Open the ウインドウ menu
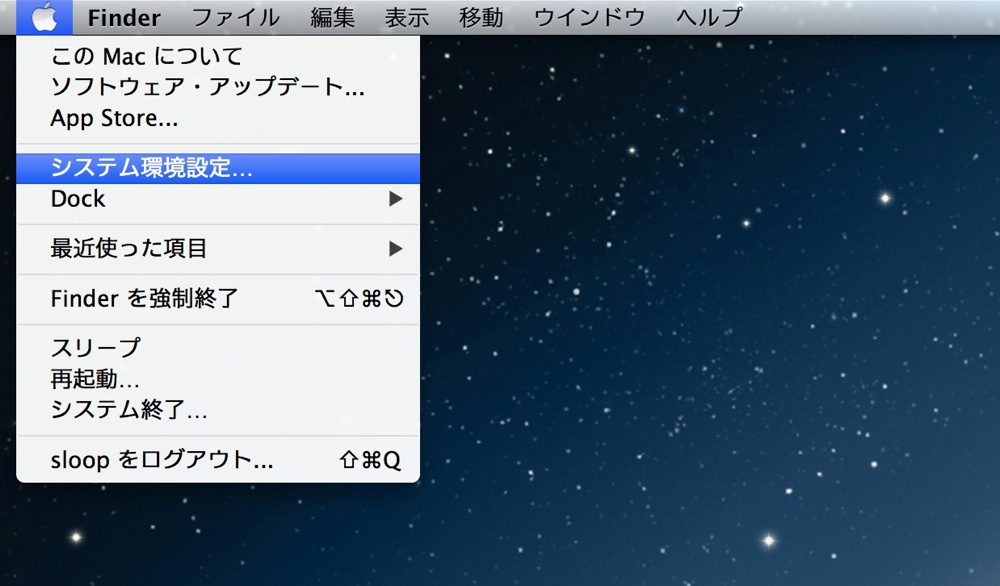 pyautogui.click(x=590, y=18)
